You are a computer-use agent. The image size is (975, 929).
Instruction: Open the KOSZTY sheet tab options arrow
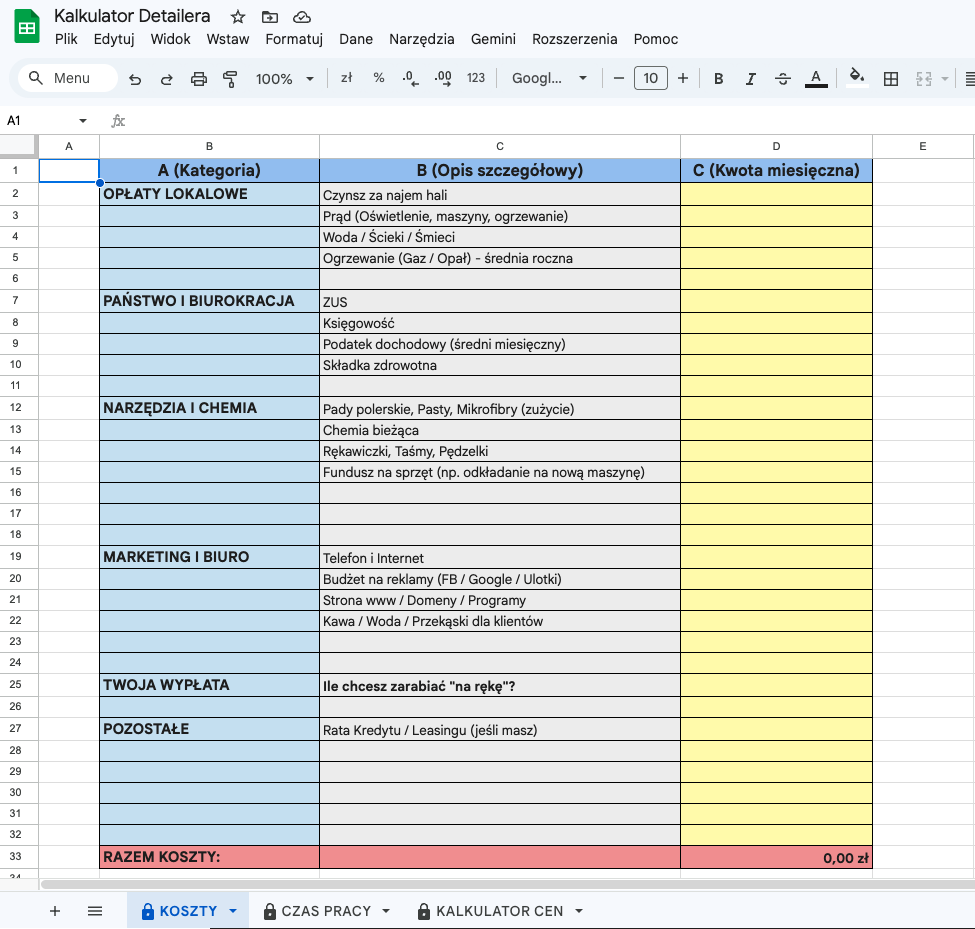tap(233, 911)
